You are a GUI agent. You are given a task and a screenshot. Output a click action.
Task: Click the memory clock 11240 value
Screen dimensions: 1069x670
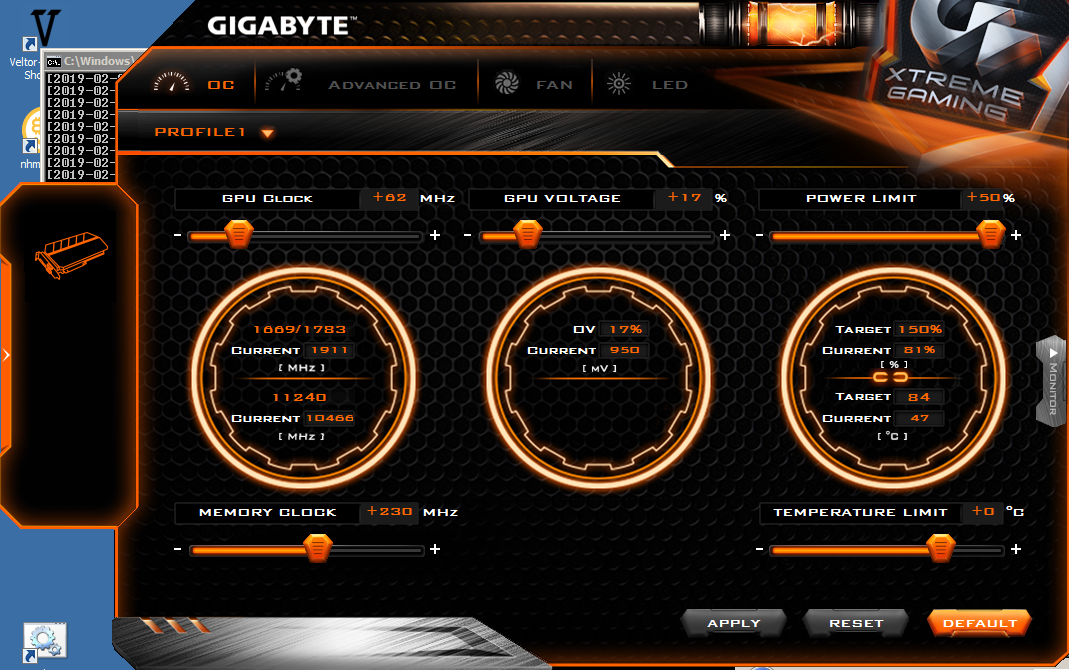[x=300, y=397]
